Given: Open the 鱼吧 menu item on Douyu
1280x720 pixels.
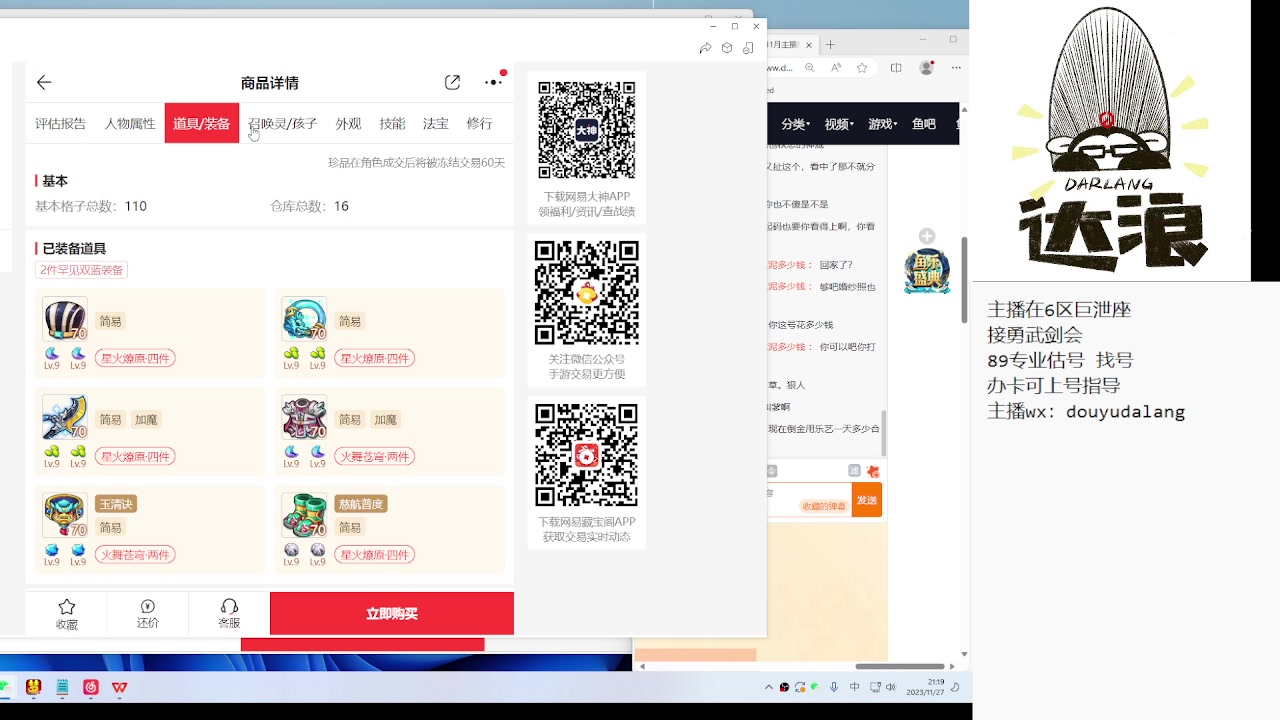Looking at the screenshot, I should [924, 124].
